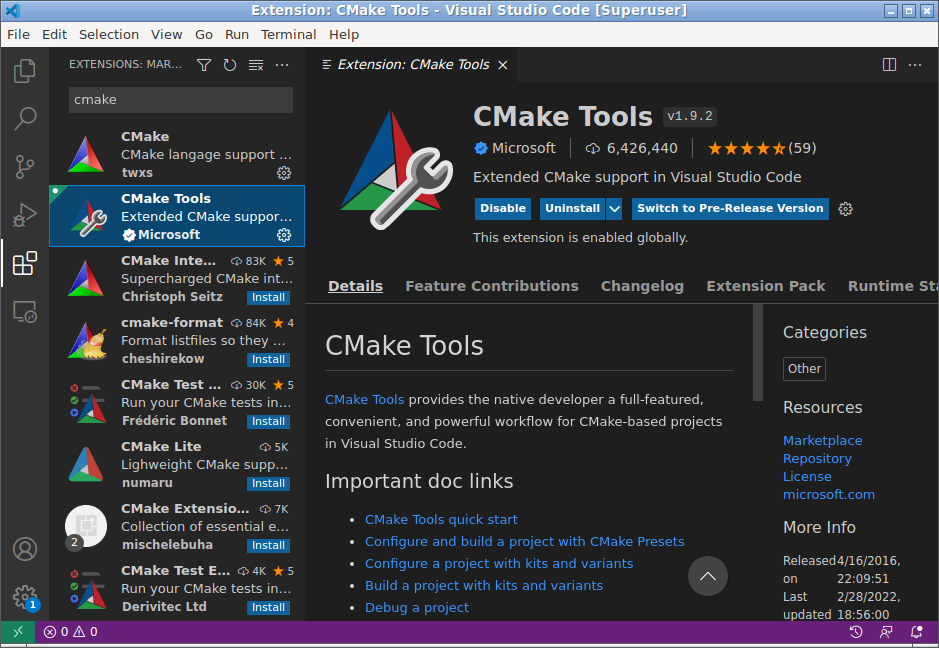
Task: Open Run and Debug view
Action: click(x=25, y=215)
